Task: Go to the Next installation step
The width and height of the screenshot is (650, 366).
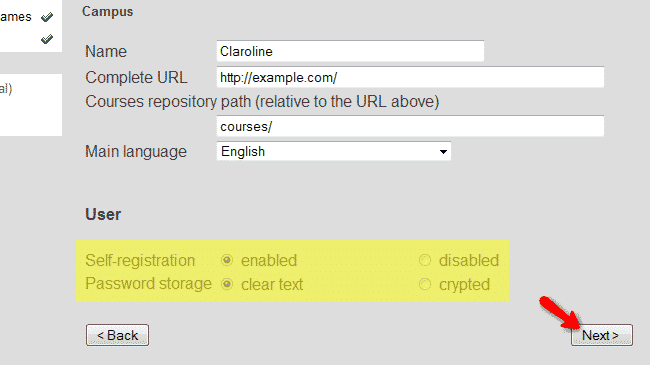Action: pos(602,335)
